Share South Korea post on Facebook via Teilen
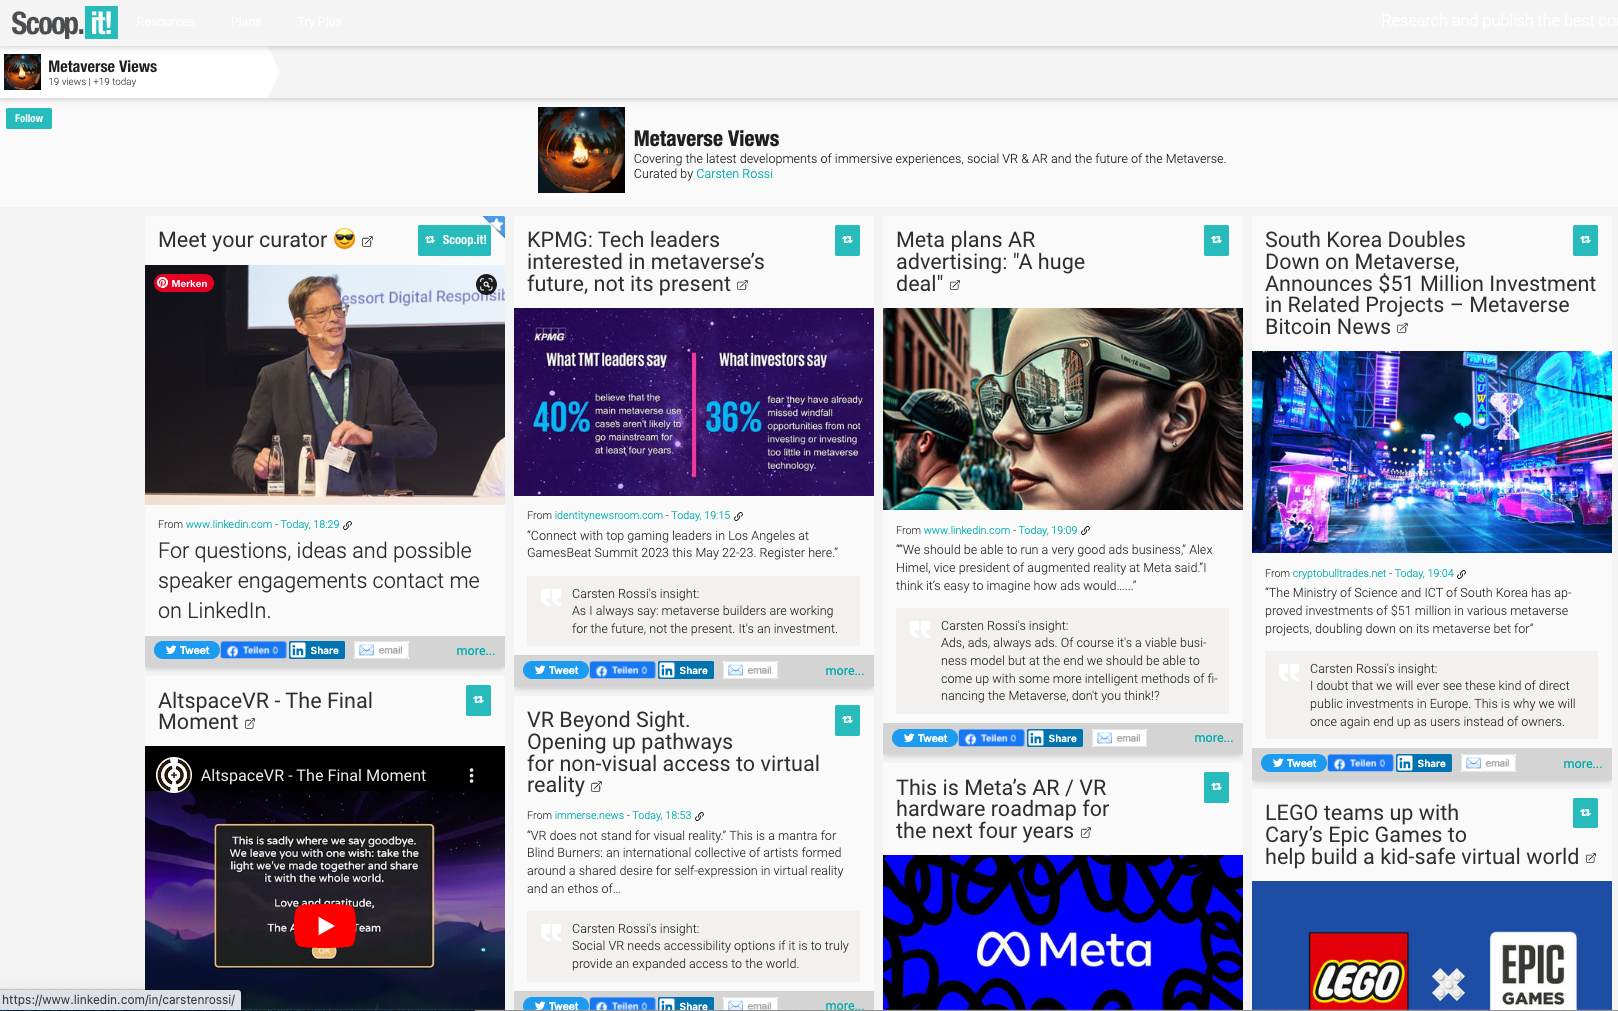Viewport: 1618px width, 1011px height. (x=1360, y=763)
